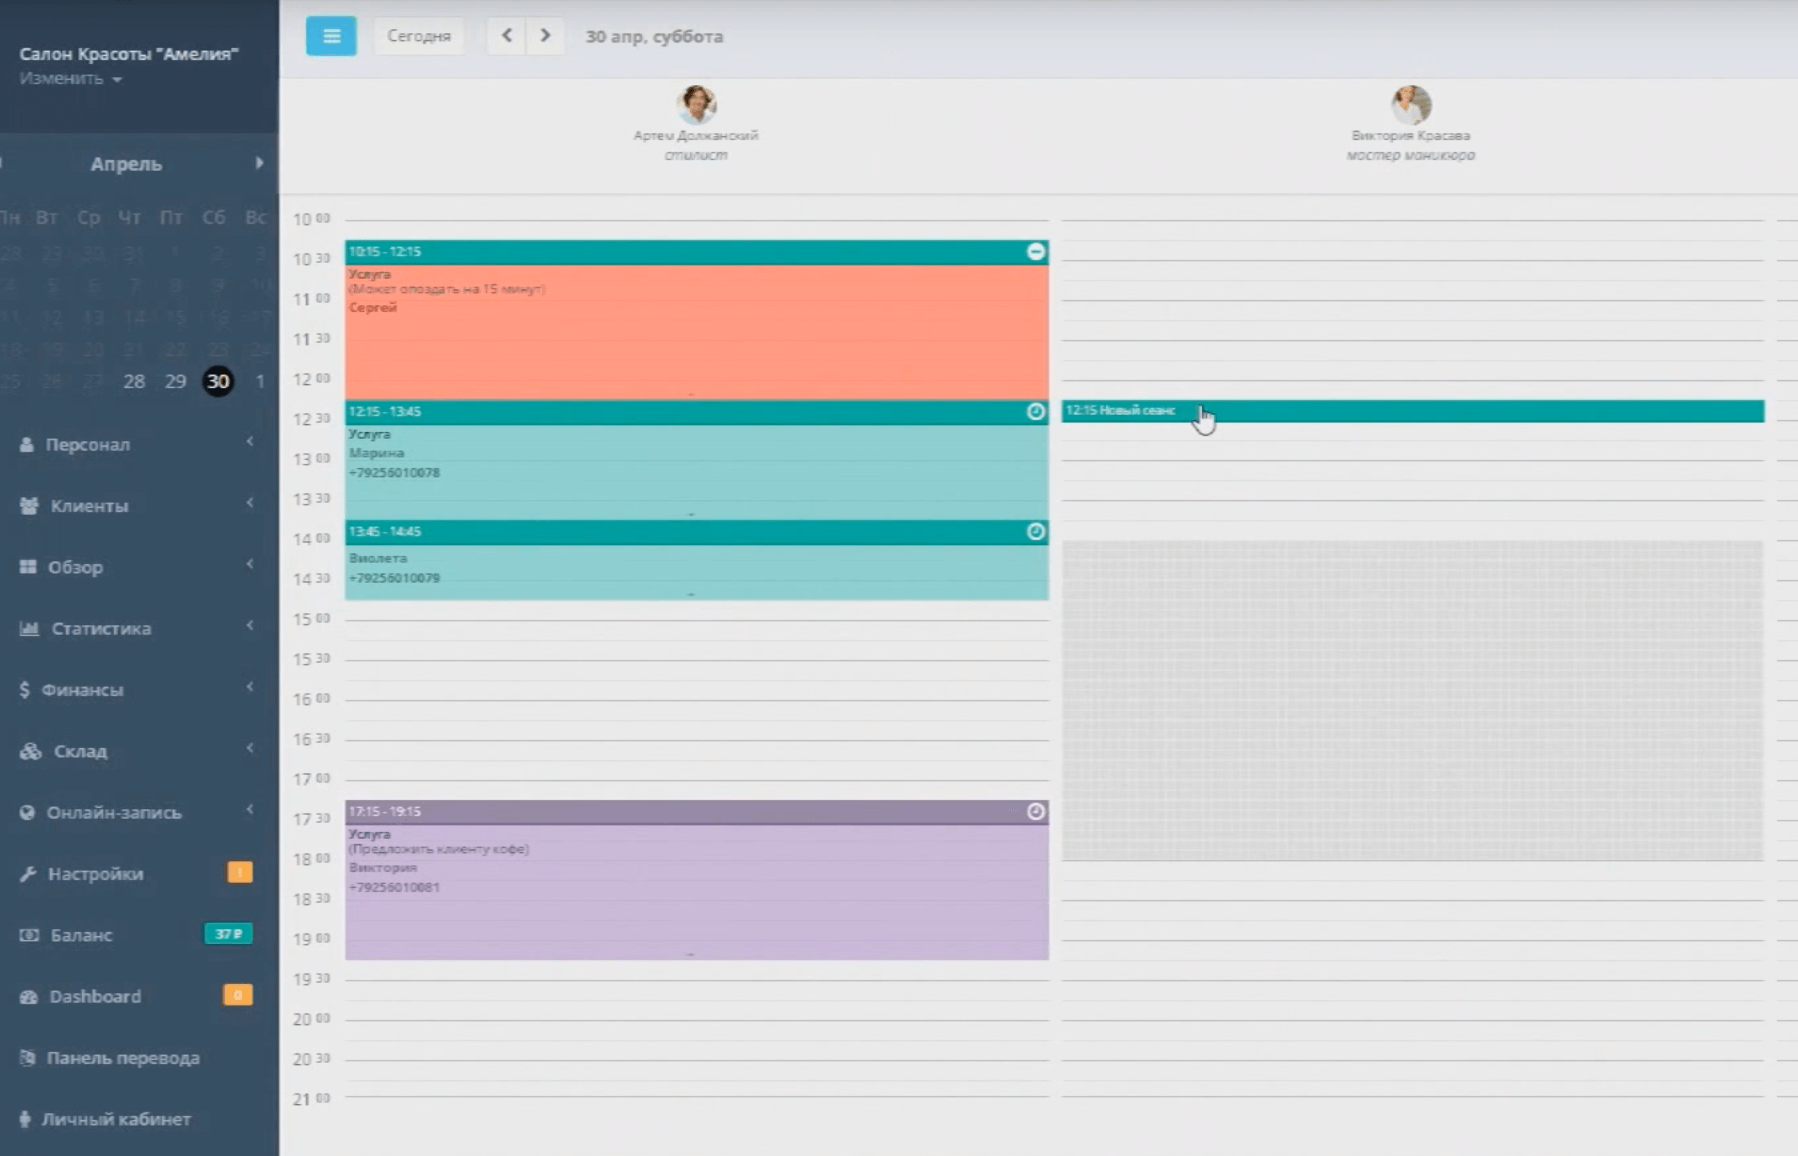Image resolution: width=1798 pixels, height=1156 pixels.
Task: Open the Финансы section
Action: 82,690
